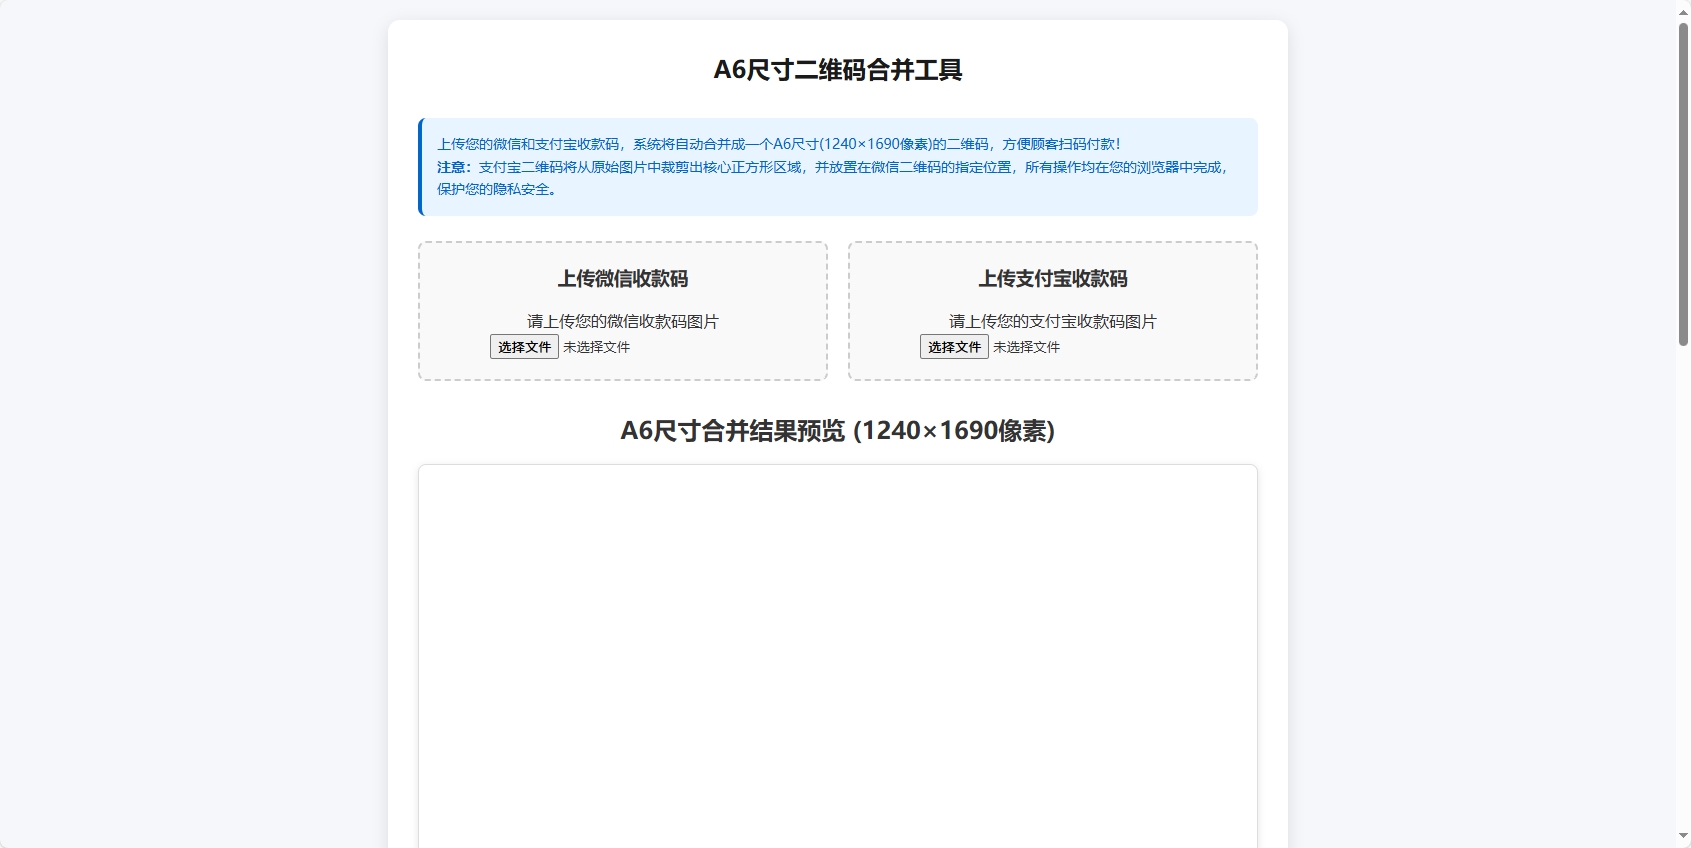Click the bold 注意 label in info box
The width and height of the screenshot is (1691, 848).
(x=453, y=167)
